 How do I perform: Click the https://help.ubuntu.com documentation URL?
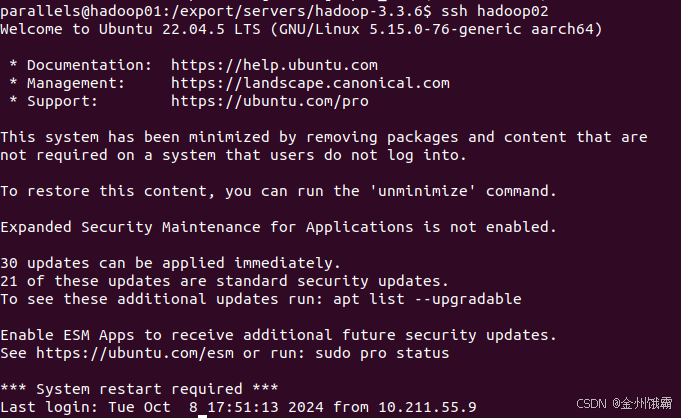coord(274,65)
